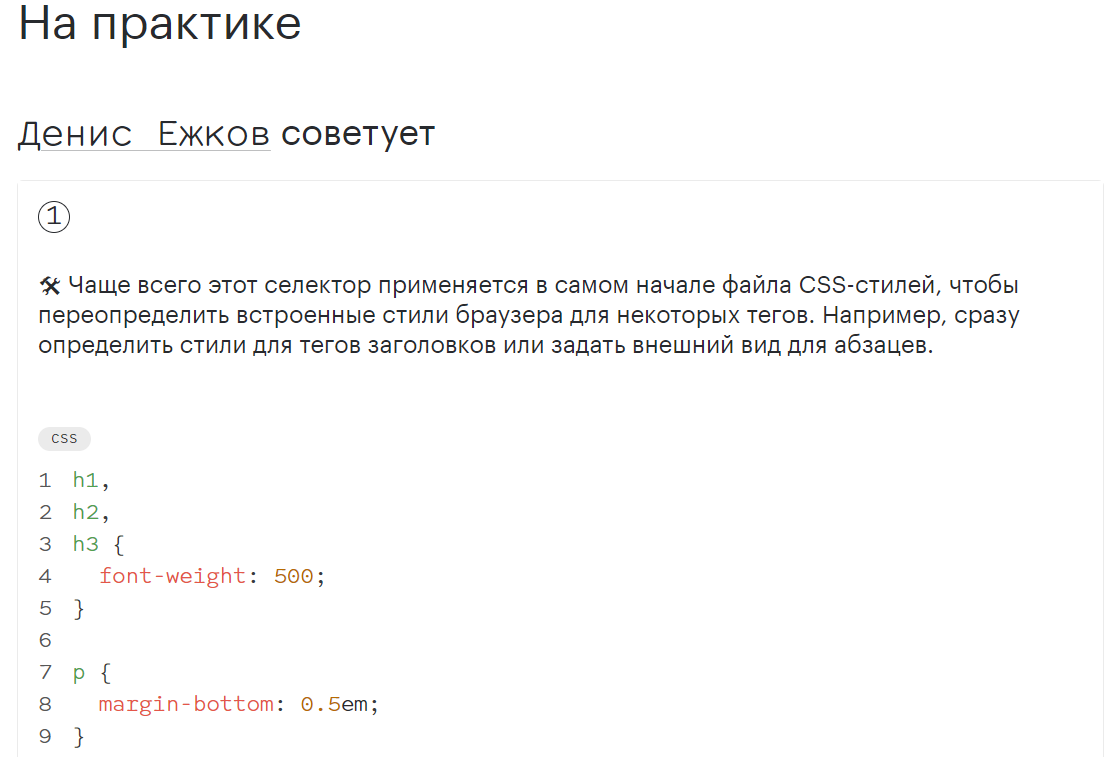The image size is (1112, 757).
Task: Click the h1 selector in code
Action: [x=86, y=480]
